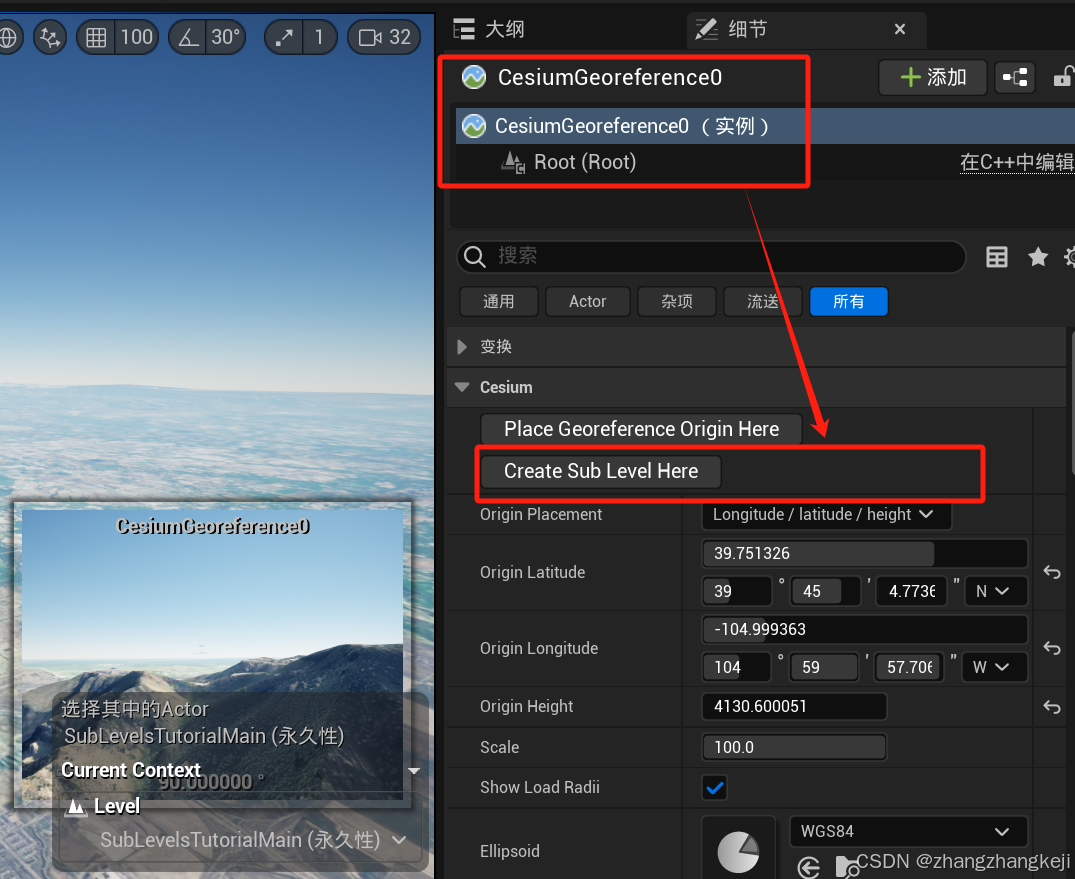Use selected asset arrow icon for Ellipsoid
Viewport: 1075px width, 879px height.
pyautogui.click(x=809, y=867)
